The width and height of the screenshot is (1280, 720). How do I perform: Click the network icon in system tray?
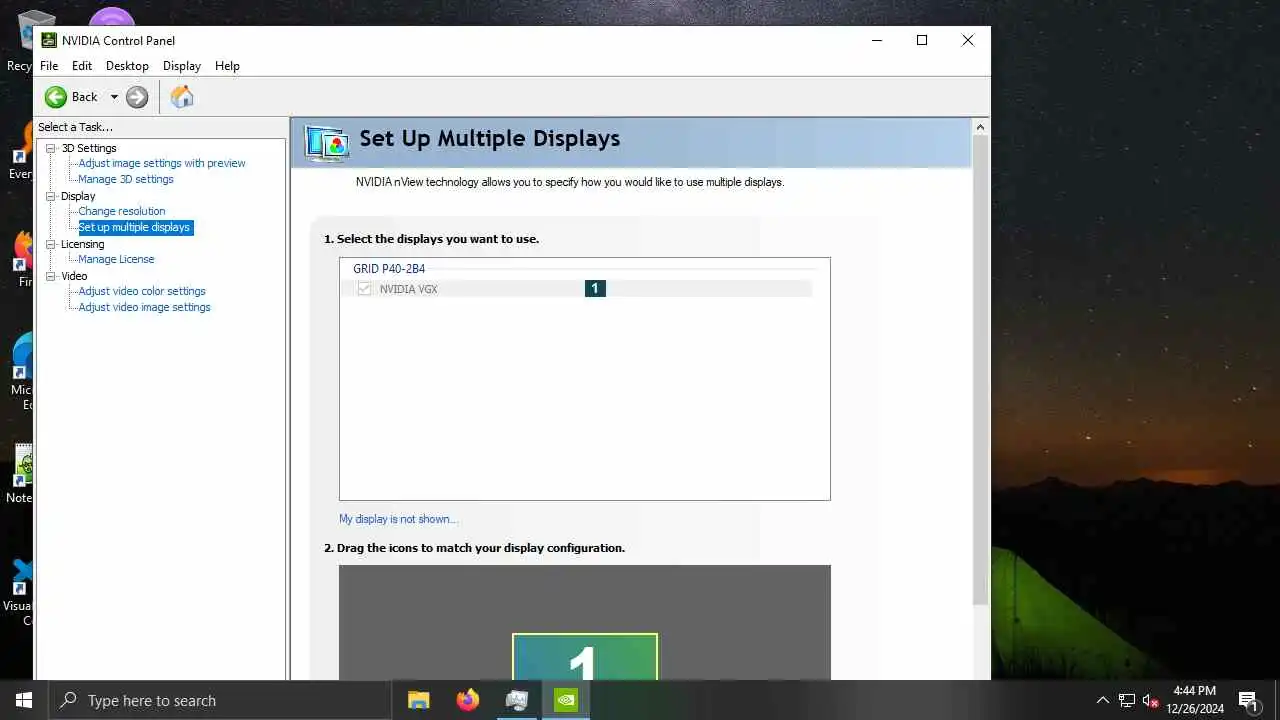pos(1127,700)
